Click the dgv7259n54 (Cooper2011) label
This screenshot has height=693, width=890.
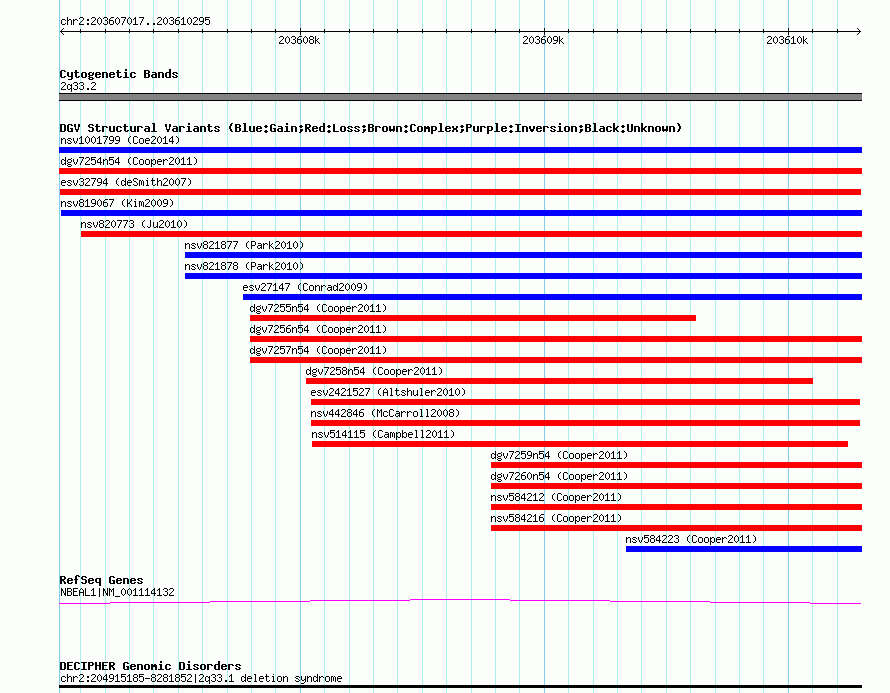(559, 455)
